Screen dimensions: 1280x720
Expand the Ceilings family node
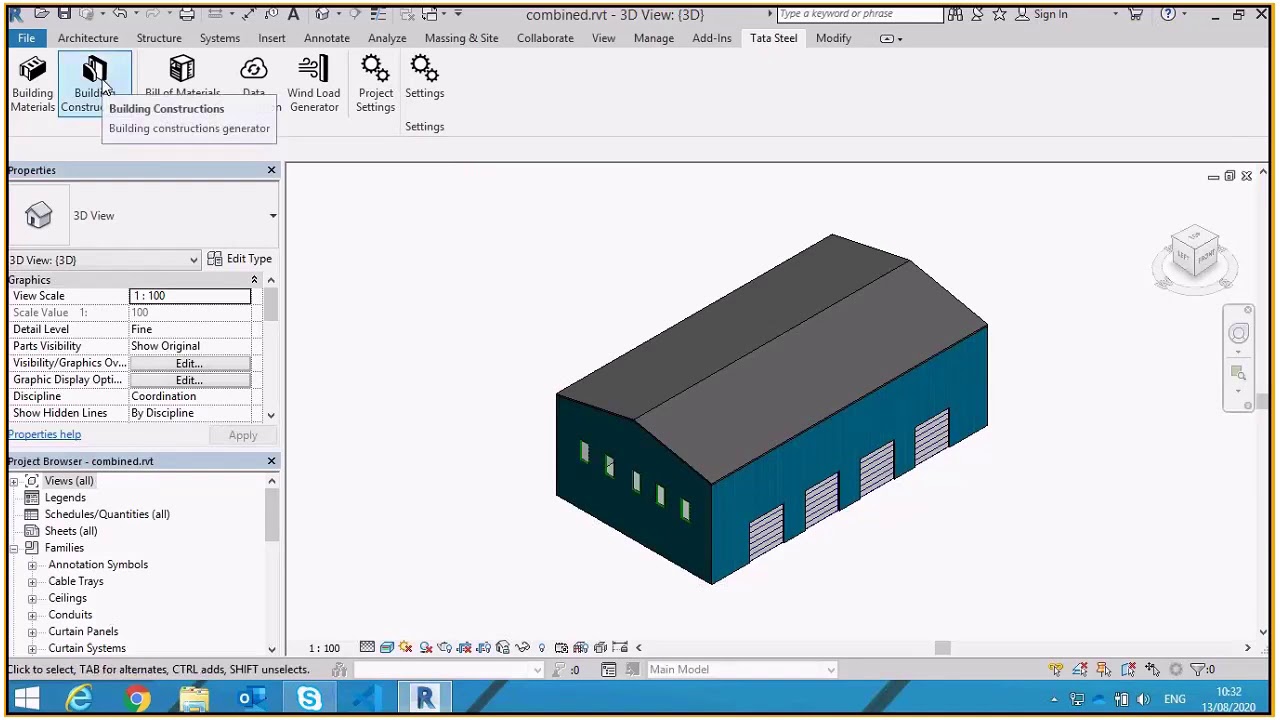point(32,598)
